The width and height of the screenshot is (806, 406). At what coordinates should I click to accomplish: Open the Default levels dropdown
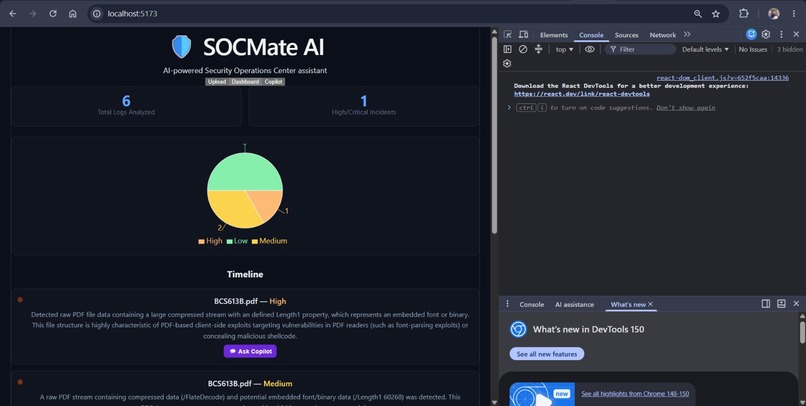click(705, 49)
